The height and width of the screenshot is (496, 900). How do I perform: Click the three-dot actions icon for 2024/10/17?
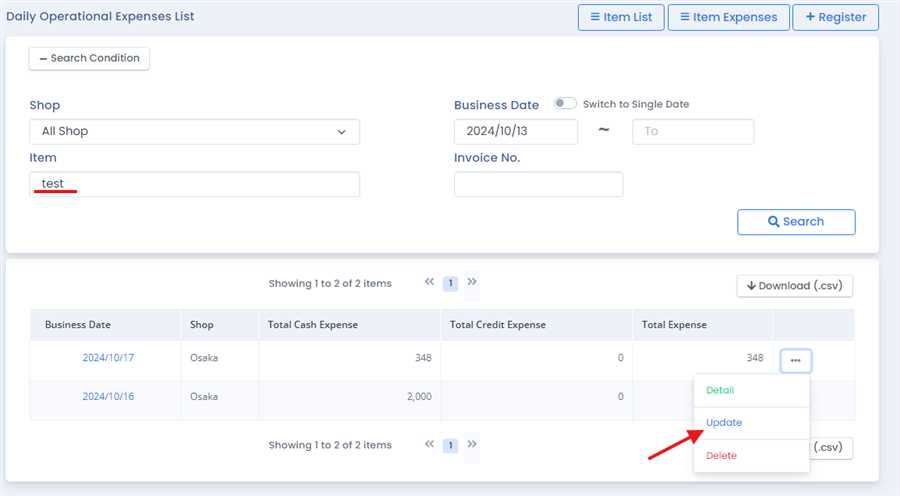click(796, 360)
